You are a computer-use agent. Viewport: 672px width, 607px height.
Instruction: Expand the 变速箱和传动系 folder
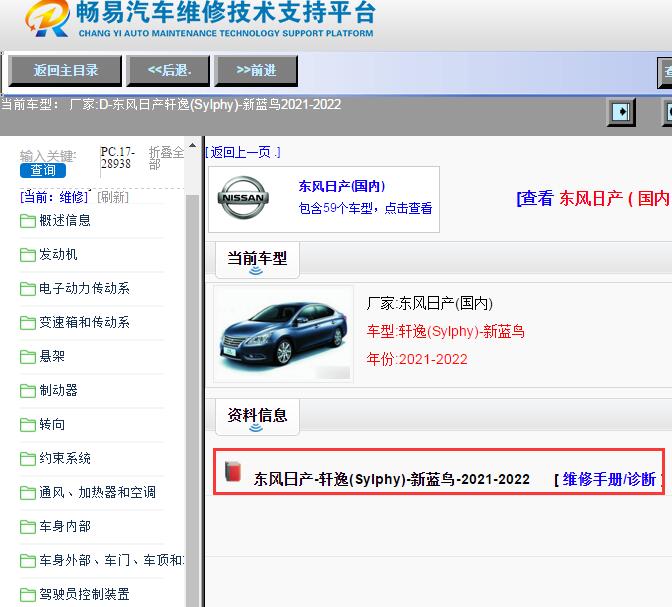(x=75, y=322)
